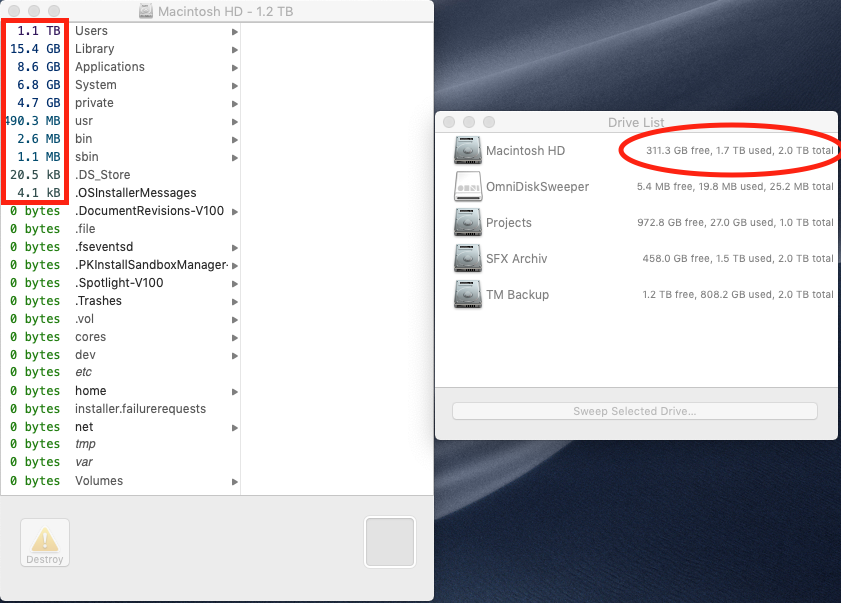Select the Users row
This screenshot has width=841, height=603.
[121, 31]
